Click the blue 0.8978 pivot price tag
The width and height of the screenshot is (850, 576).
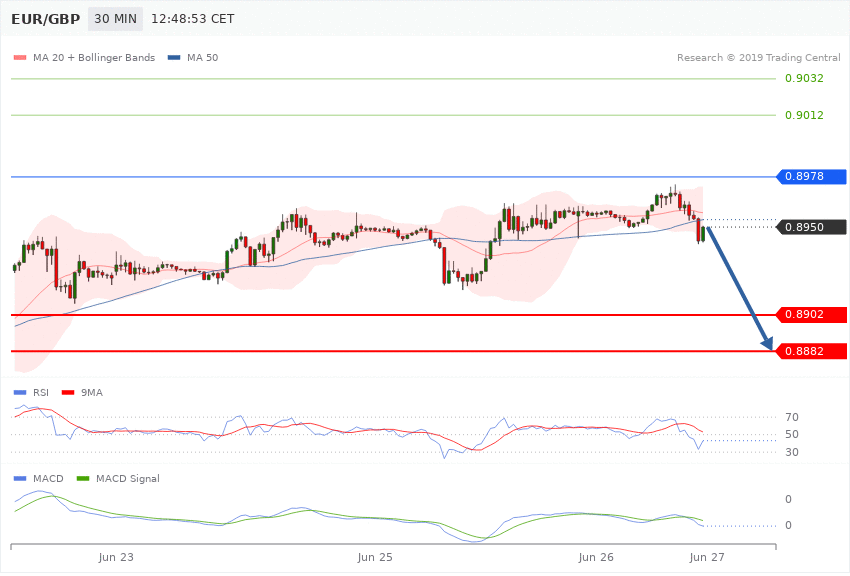click(812, 177)
